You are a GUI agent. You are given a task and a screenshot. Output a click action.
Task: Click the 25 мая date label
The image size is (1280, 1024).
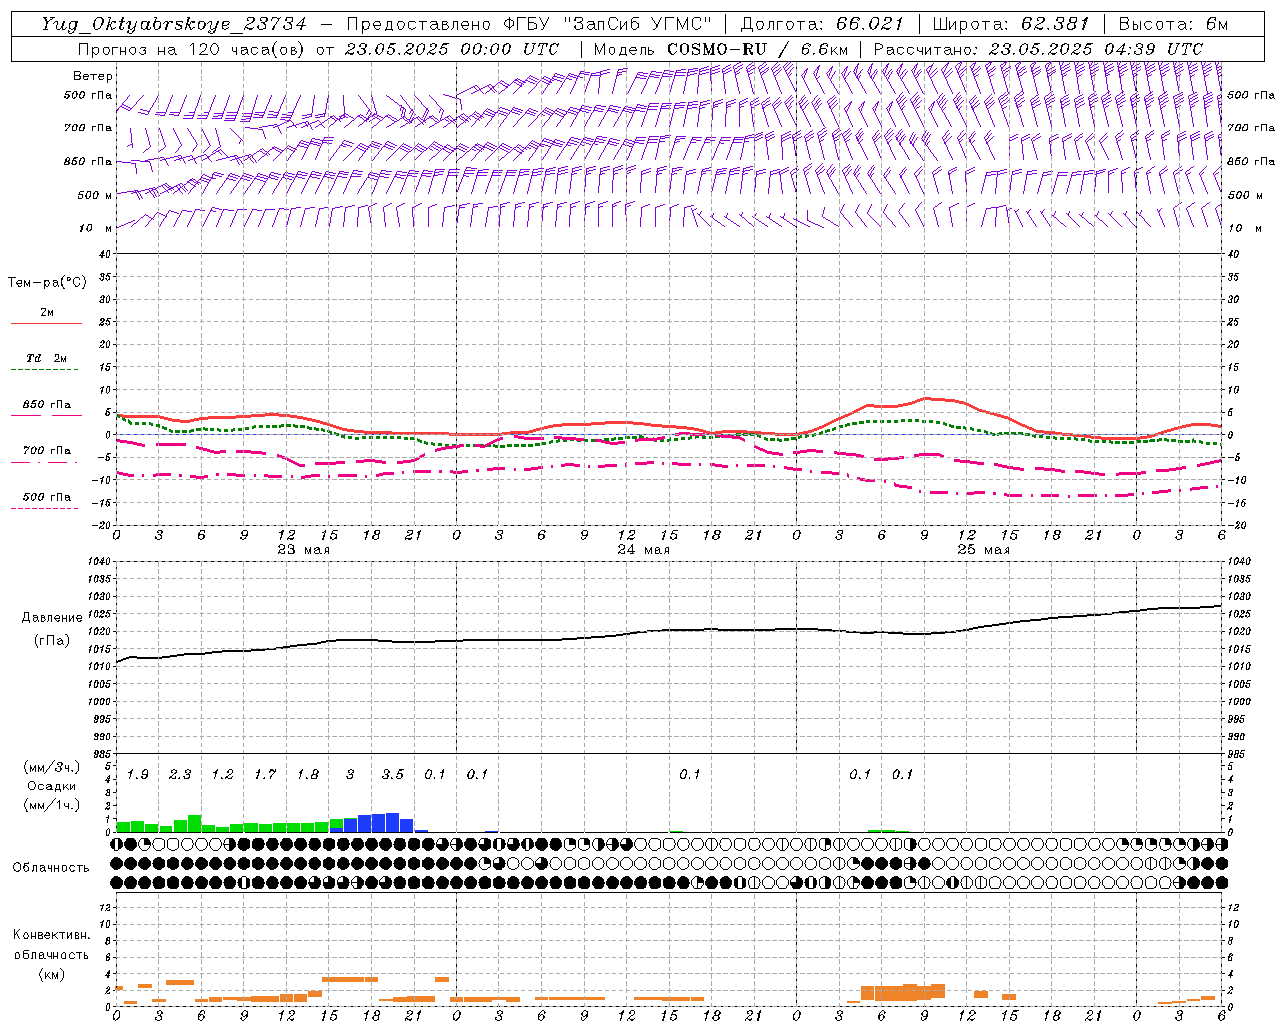(983, 550)
